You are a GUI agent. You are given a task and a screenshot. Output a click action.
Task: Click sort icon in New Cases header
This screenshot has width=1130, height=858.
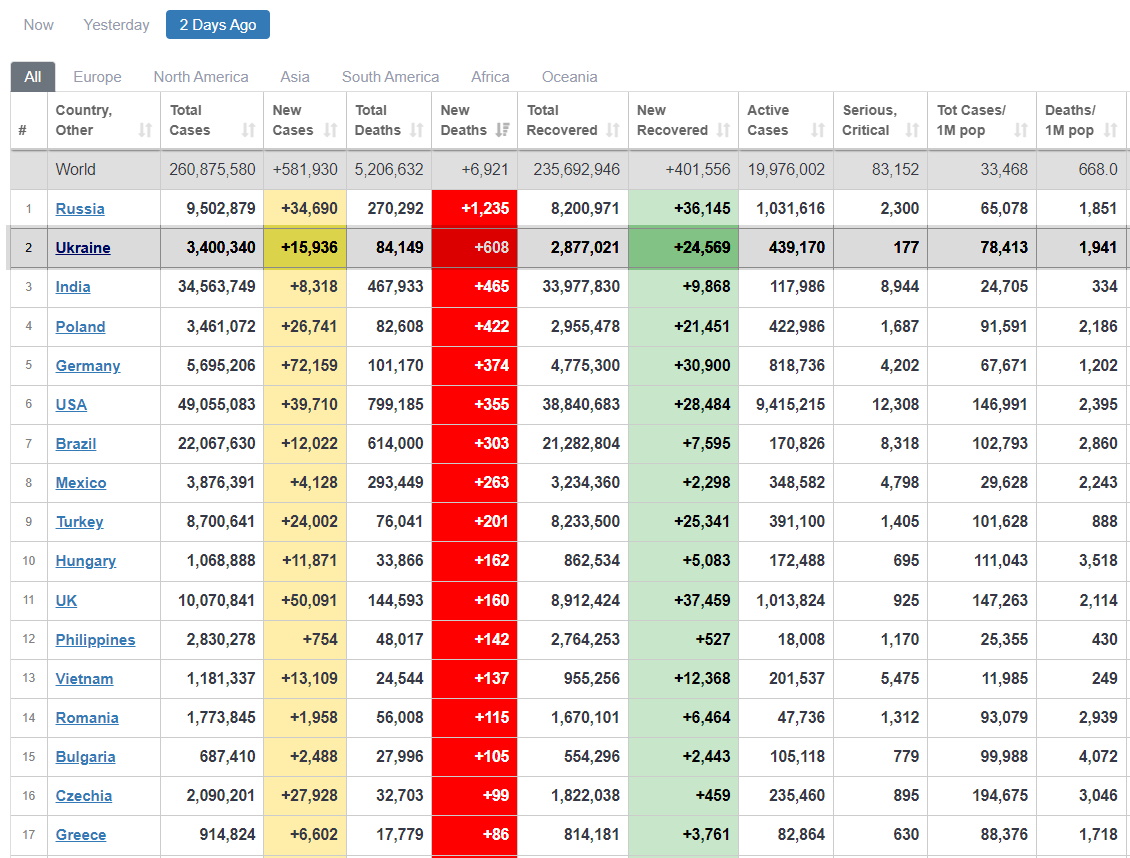pyautogui.click(x=331, y=130)
